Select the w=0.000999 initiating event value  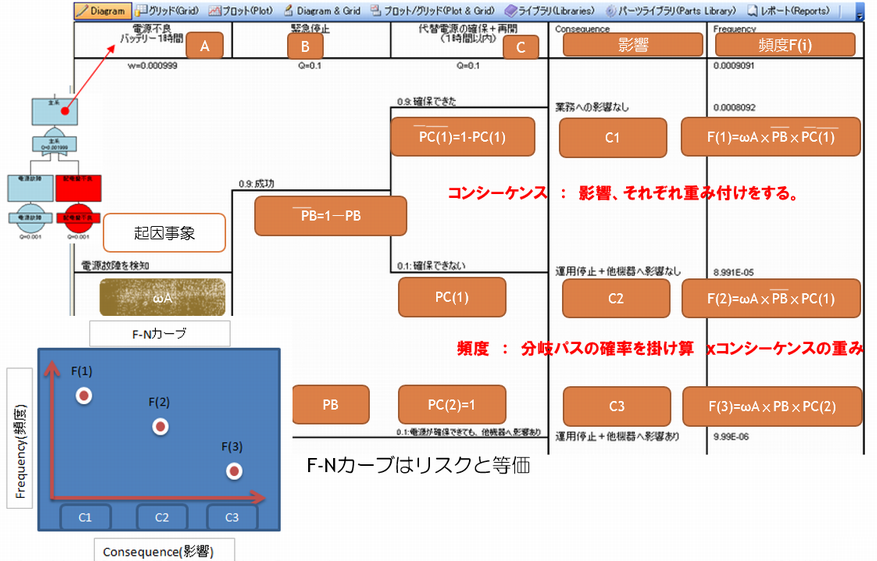click(x=153, y=65)
